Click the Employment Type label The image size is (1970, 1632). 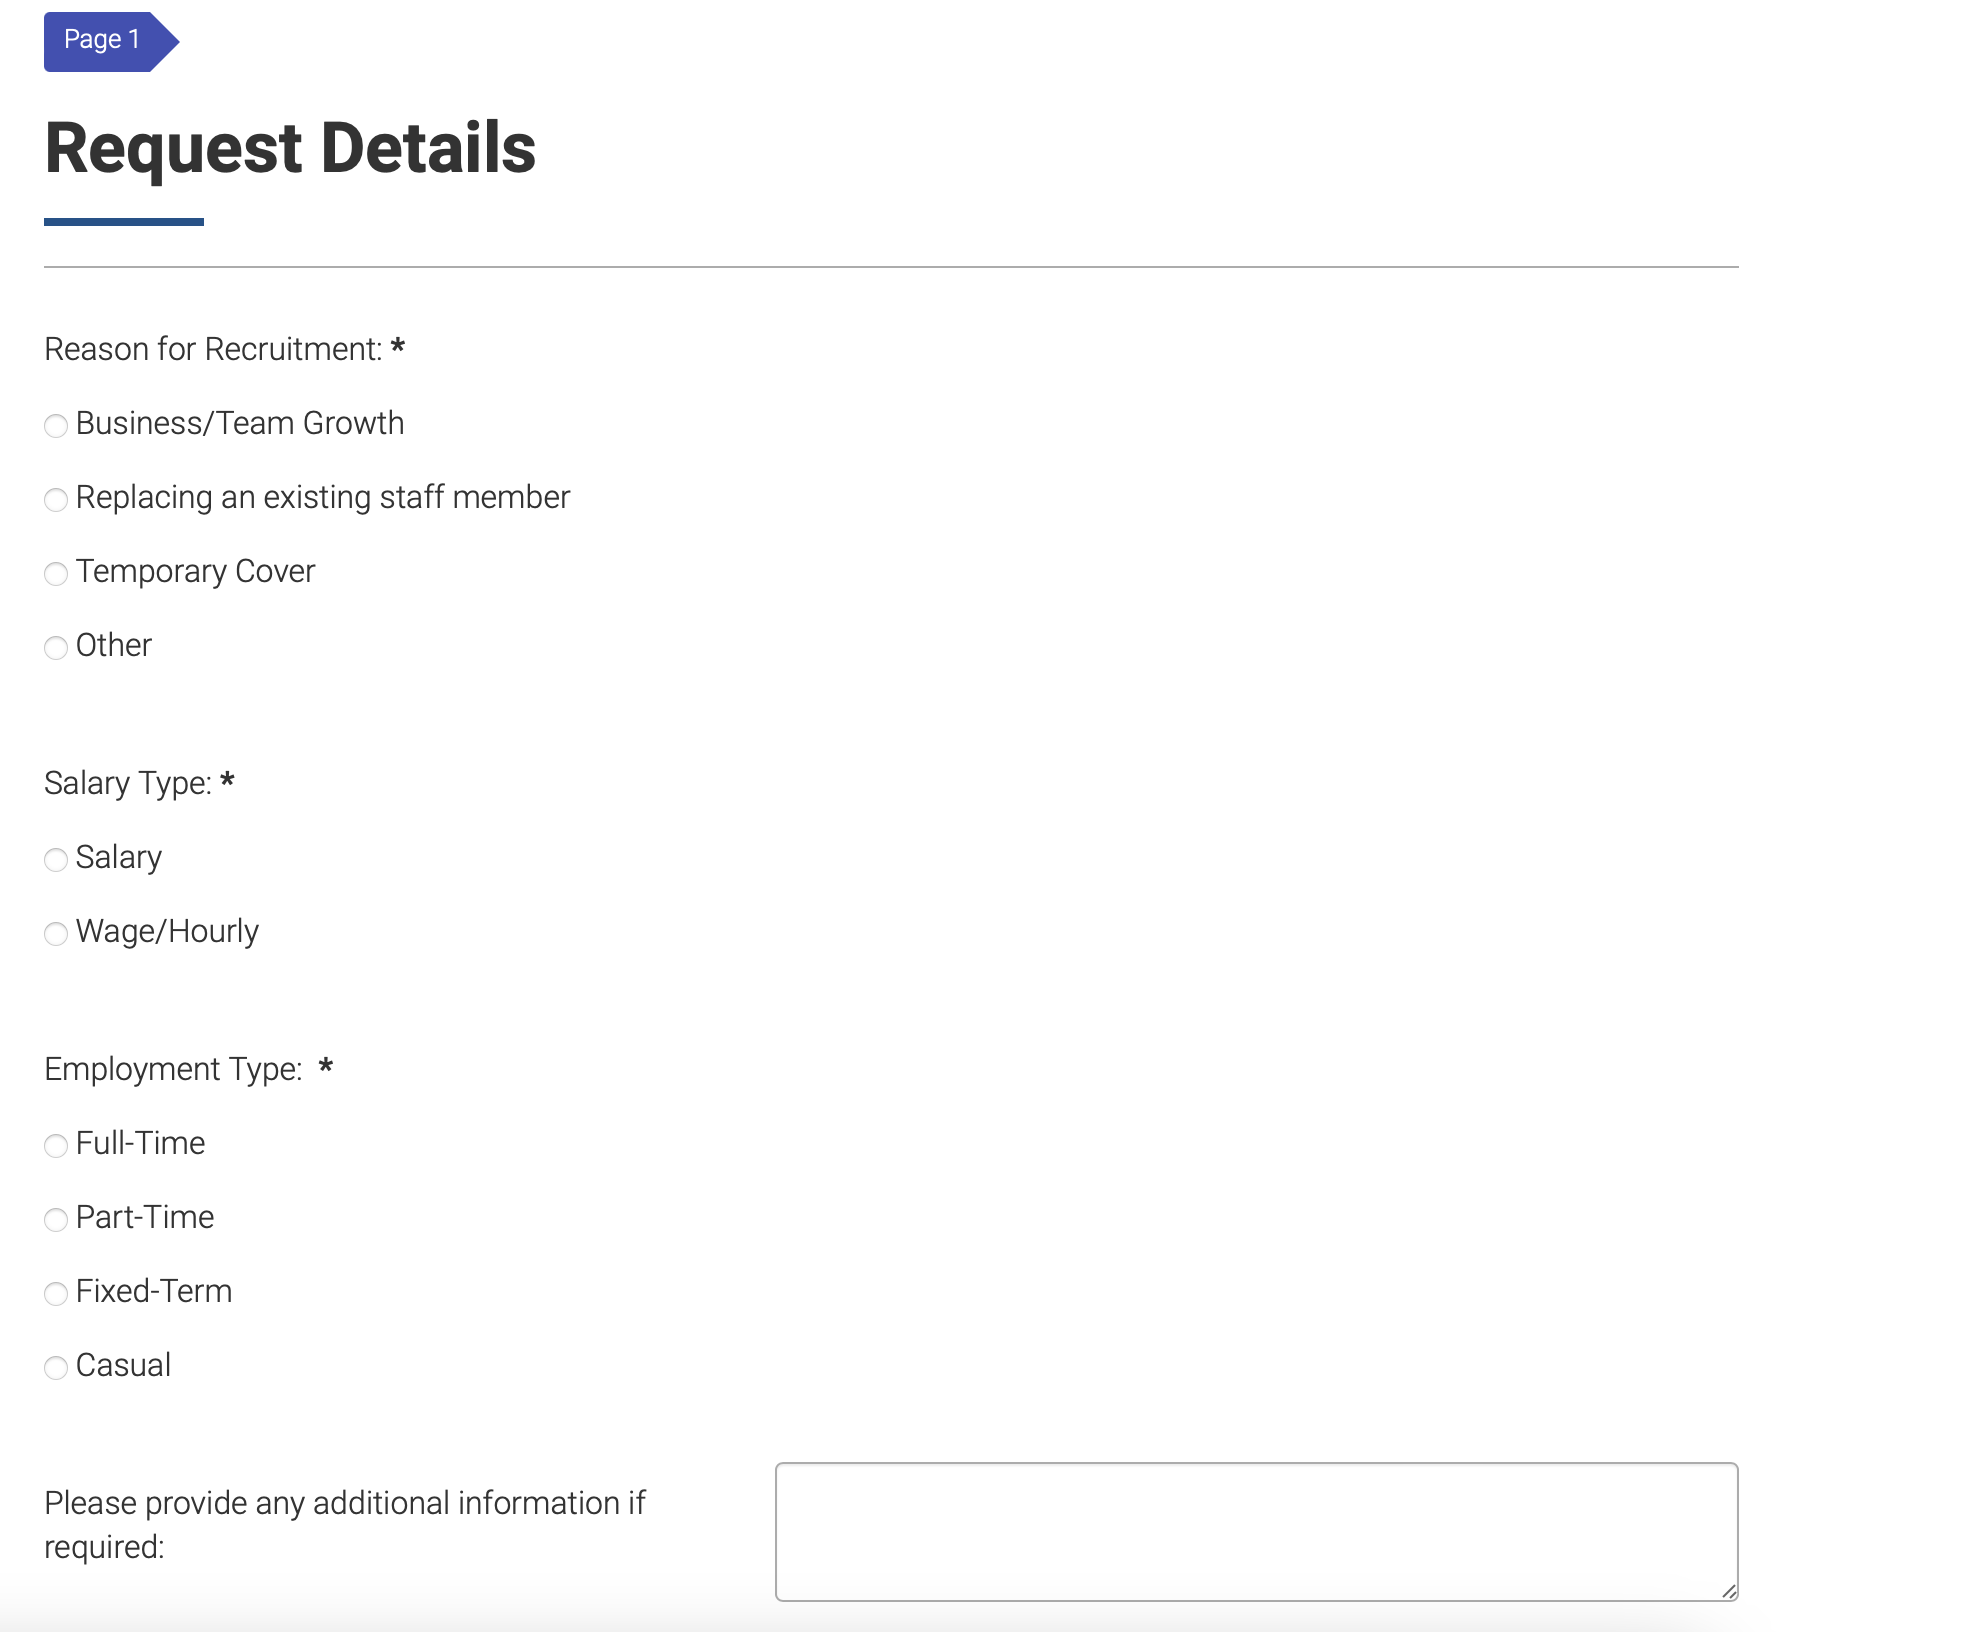[x=173, y=1069]
